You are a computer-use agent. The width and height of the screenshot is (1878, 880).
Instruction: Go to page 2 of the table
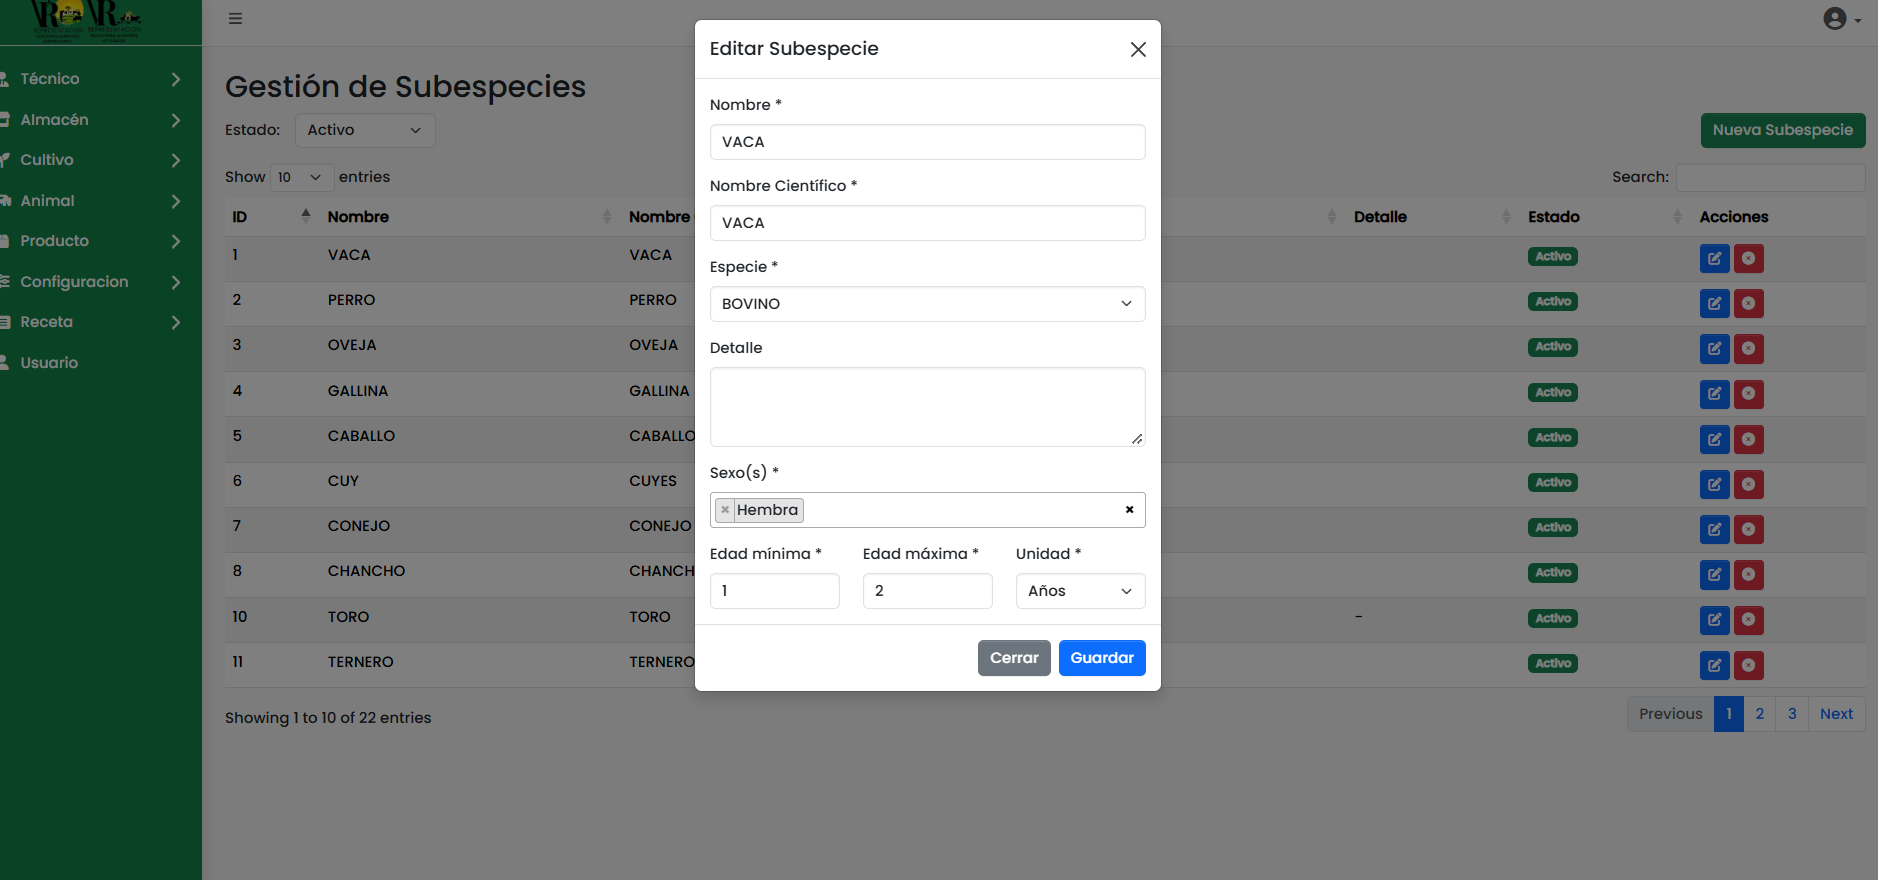[1760, 714]
